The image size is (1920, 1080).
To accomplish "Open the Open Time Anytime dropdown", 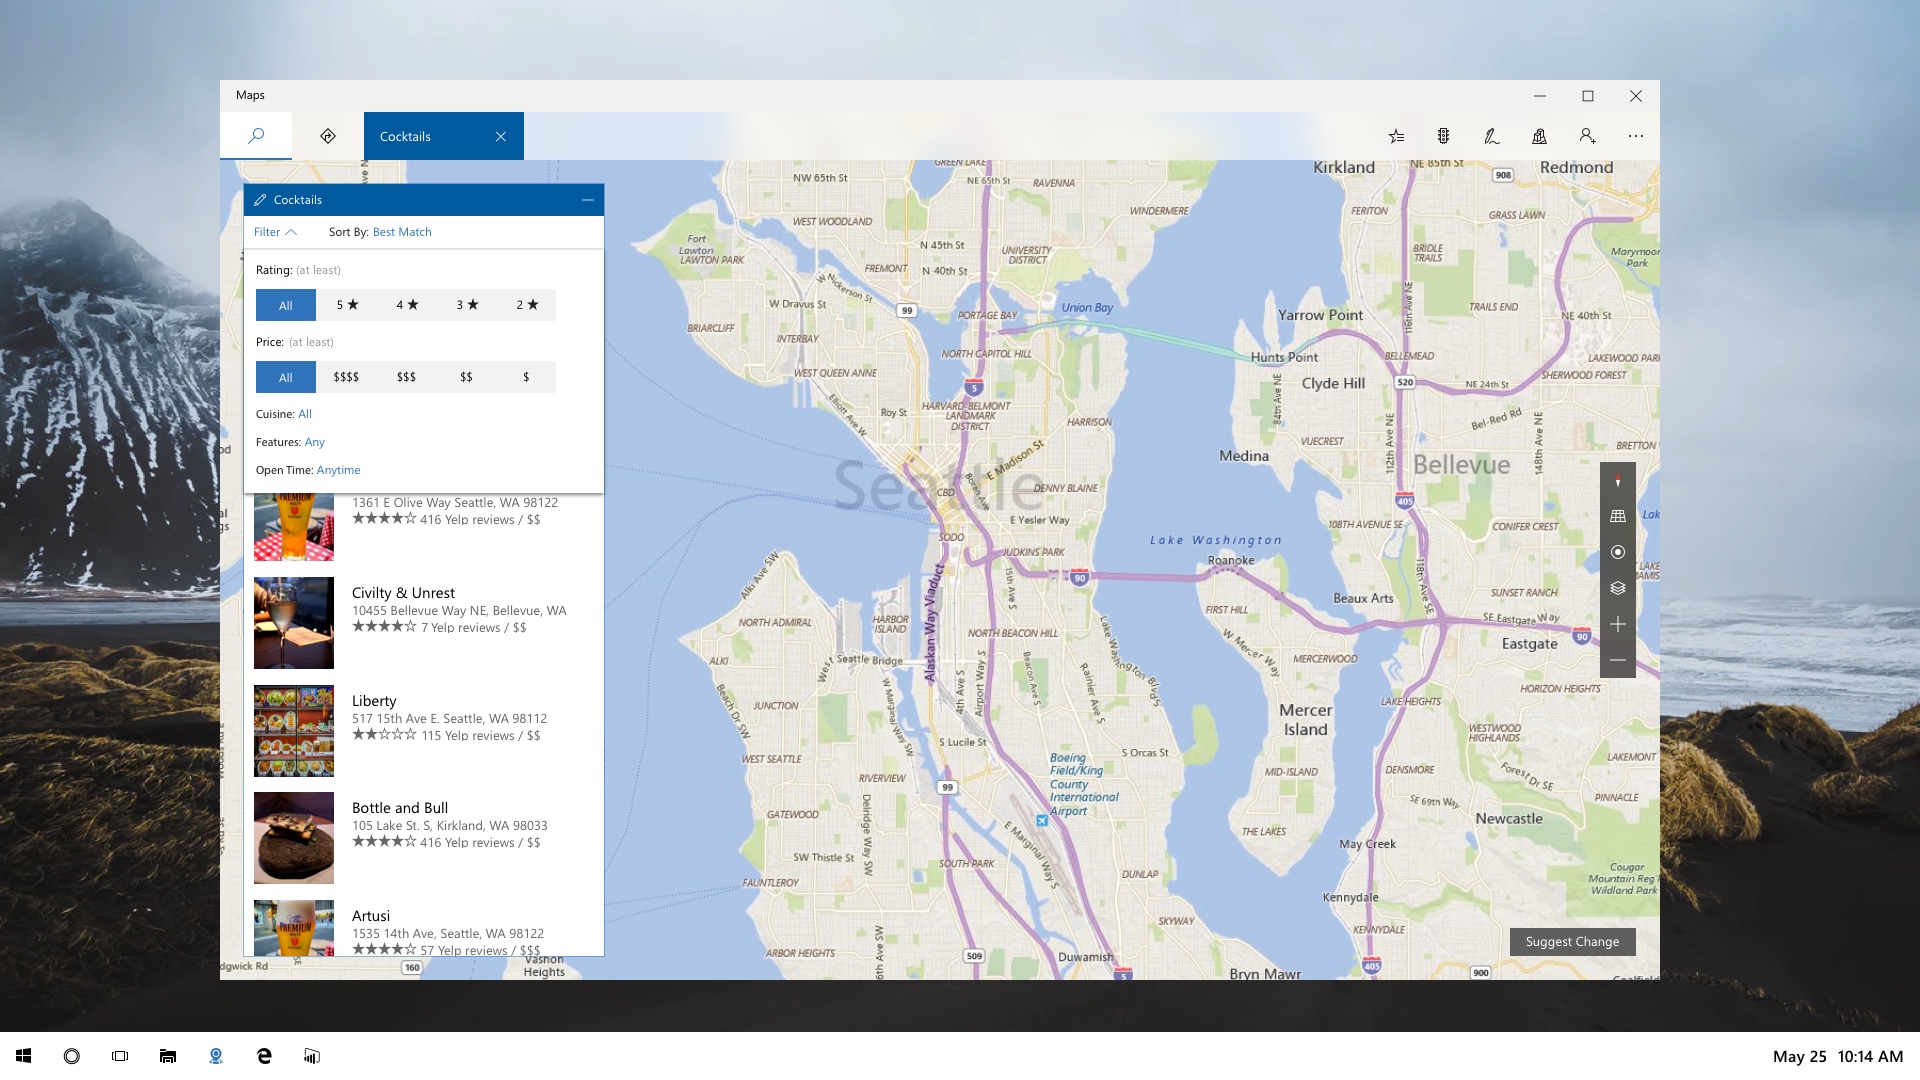I will pyautogui.click(x=338, y=470).
